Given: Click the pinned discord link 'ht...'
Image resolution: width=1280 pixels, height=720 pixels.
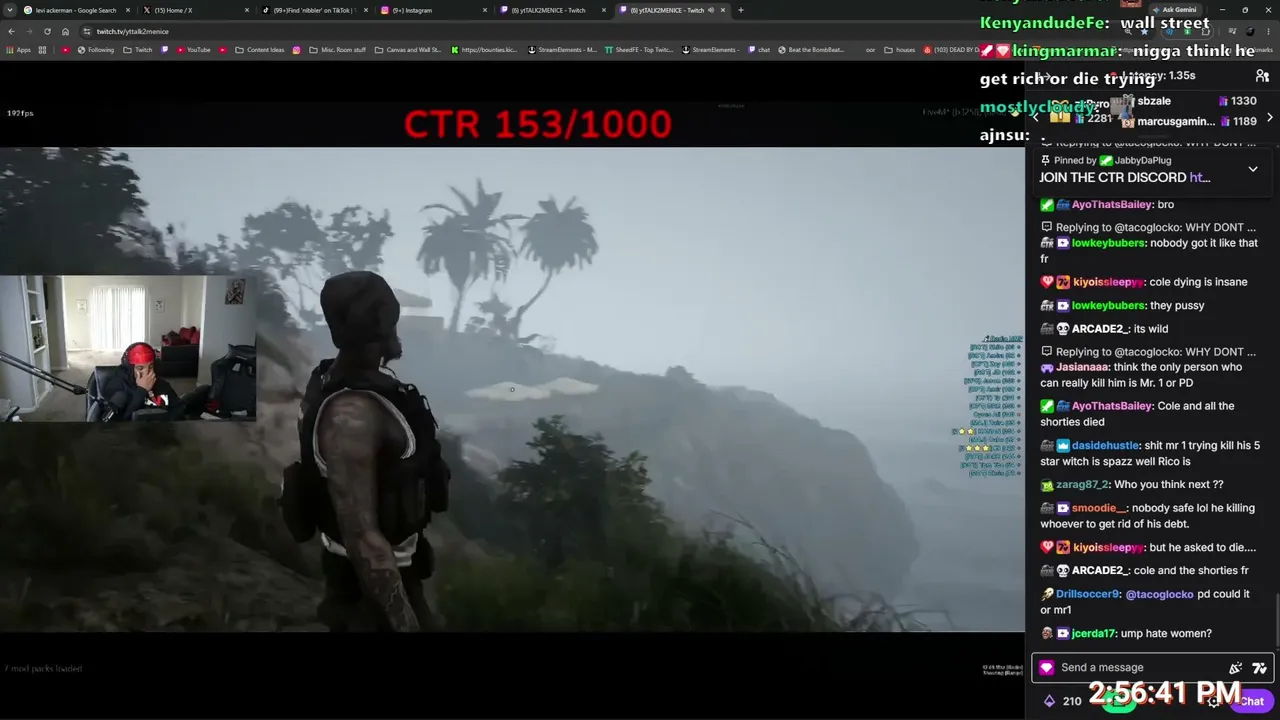Looking at the screenshot, I should click(x=1200, y=177).
